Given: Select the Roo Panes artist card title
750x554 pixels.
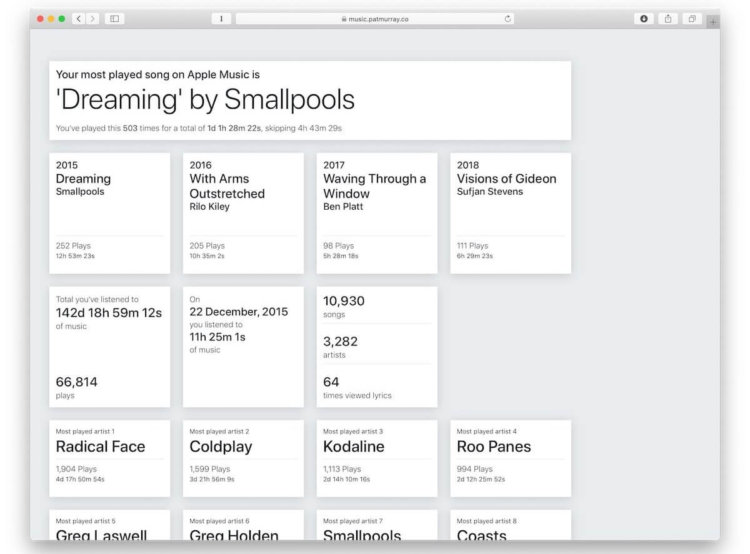Looking at the screenshot, I should (x=494, y=447).
